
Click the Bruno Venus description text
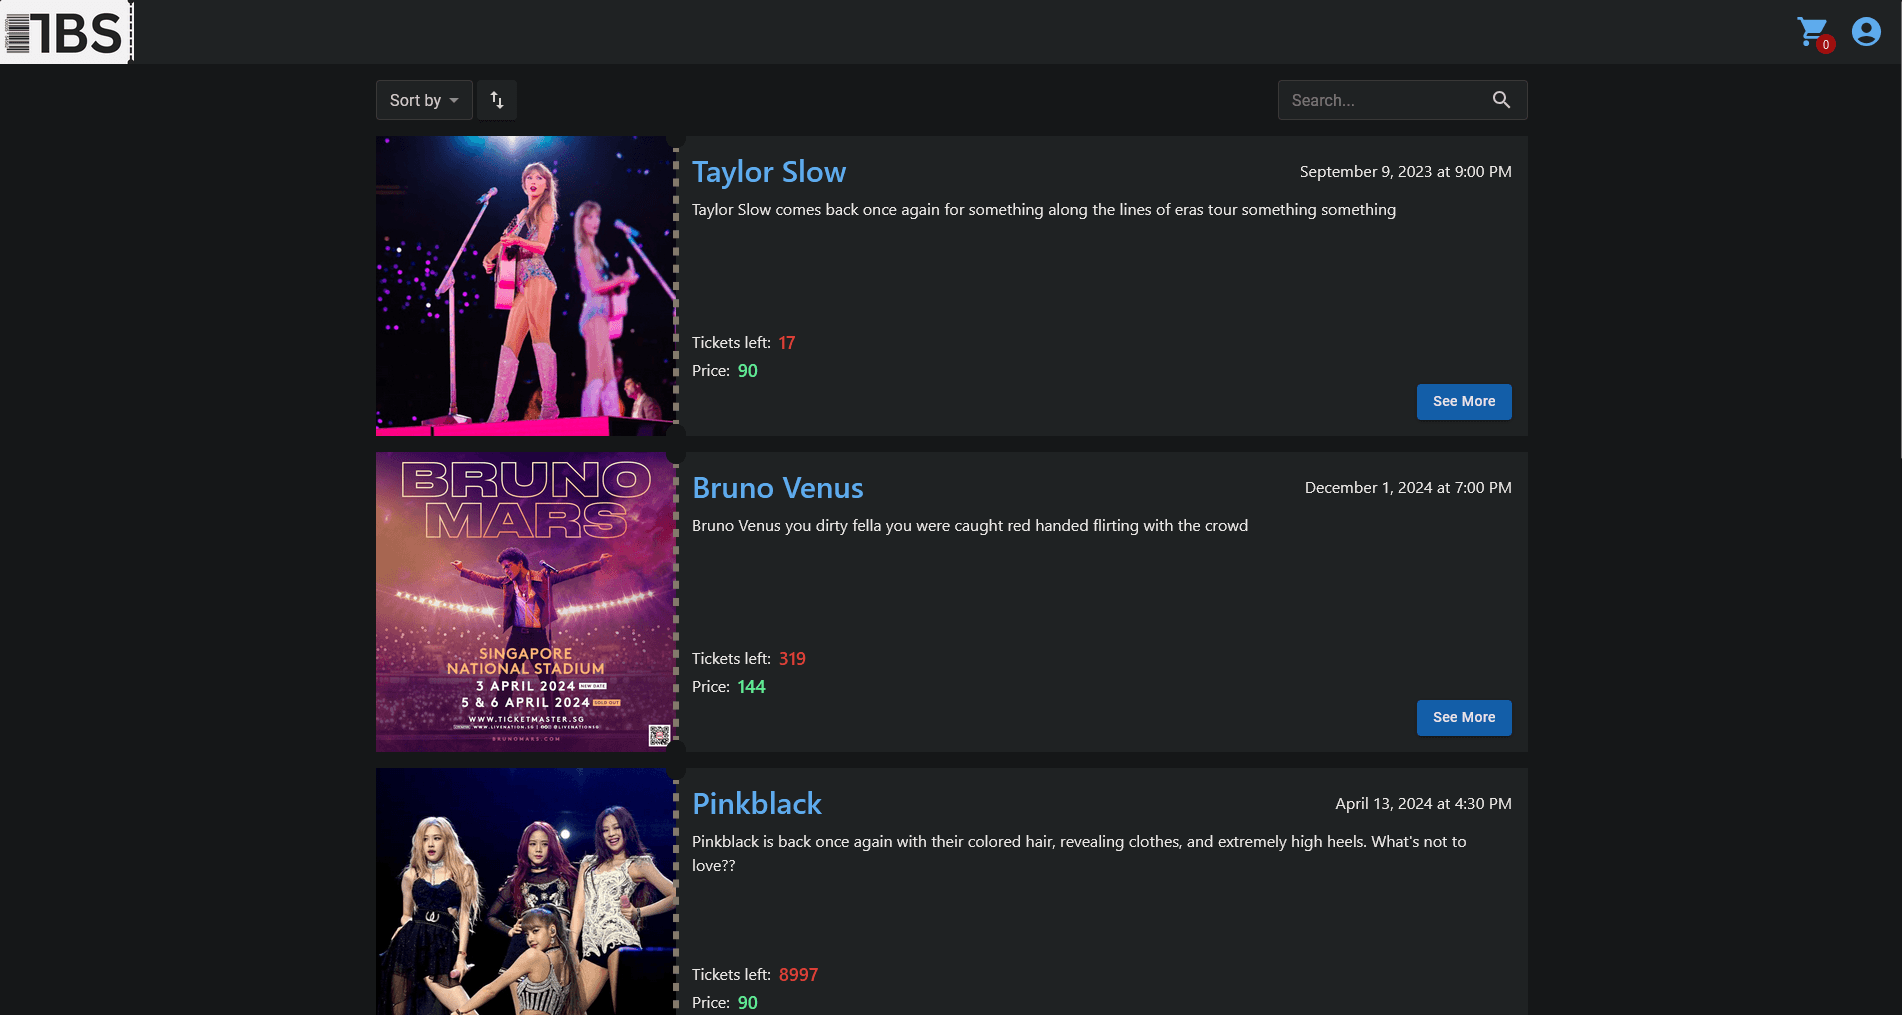click(970, 526)
